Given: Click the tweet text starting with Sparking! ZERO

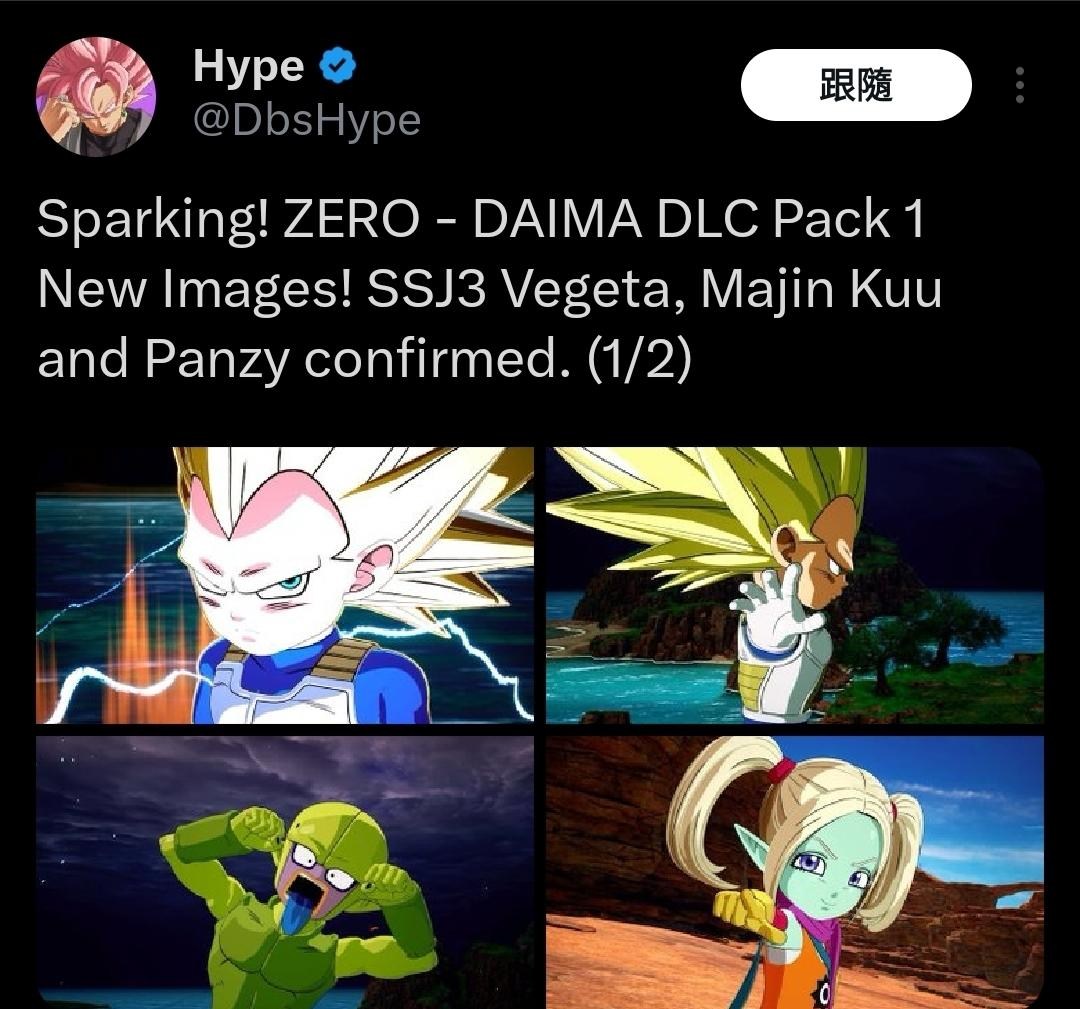Looking at the screenshot, I should [x=489, y=289].
